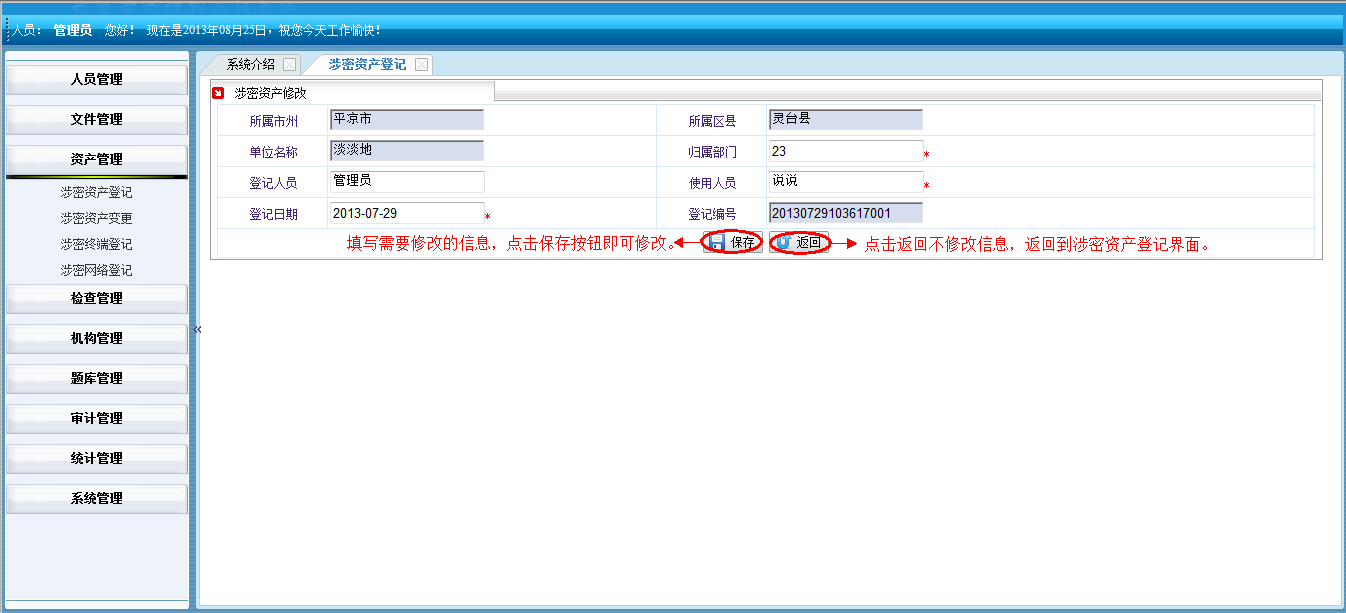Click the 管理员 username in the header
The height and width of the screenshot is (613, 1346).
click(x=73, y=31)
